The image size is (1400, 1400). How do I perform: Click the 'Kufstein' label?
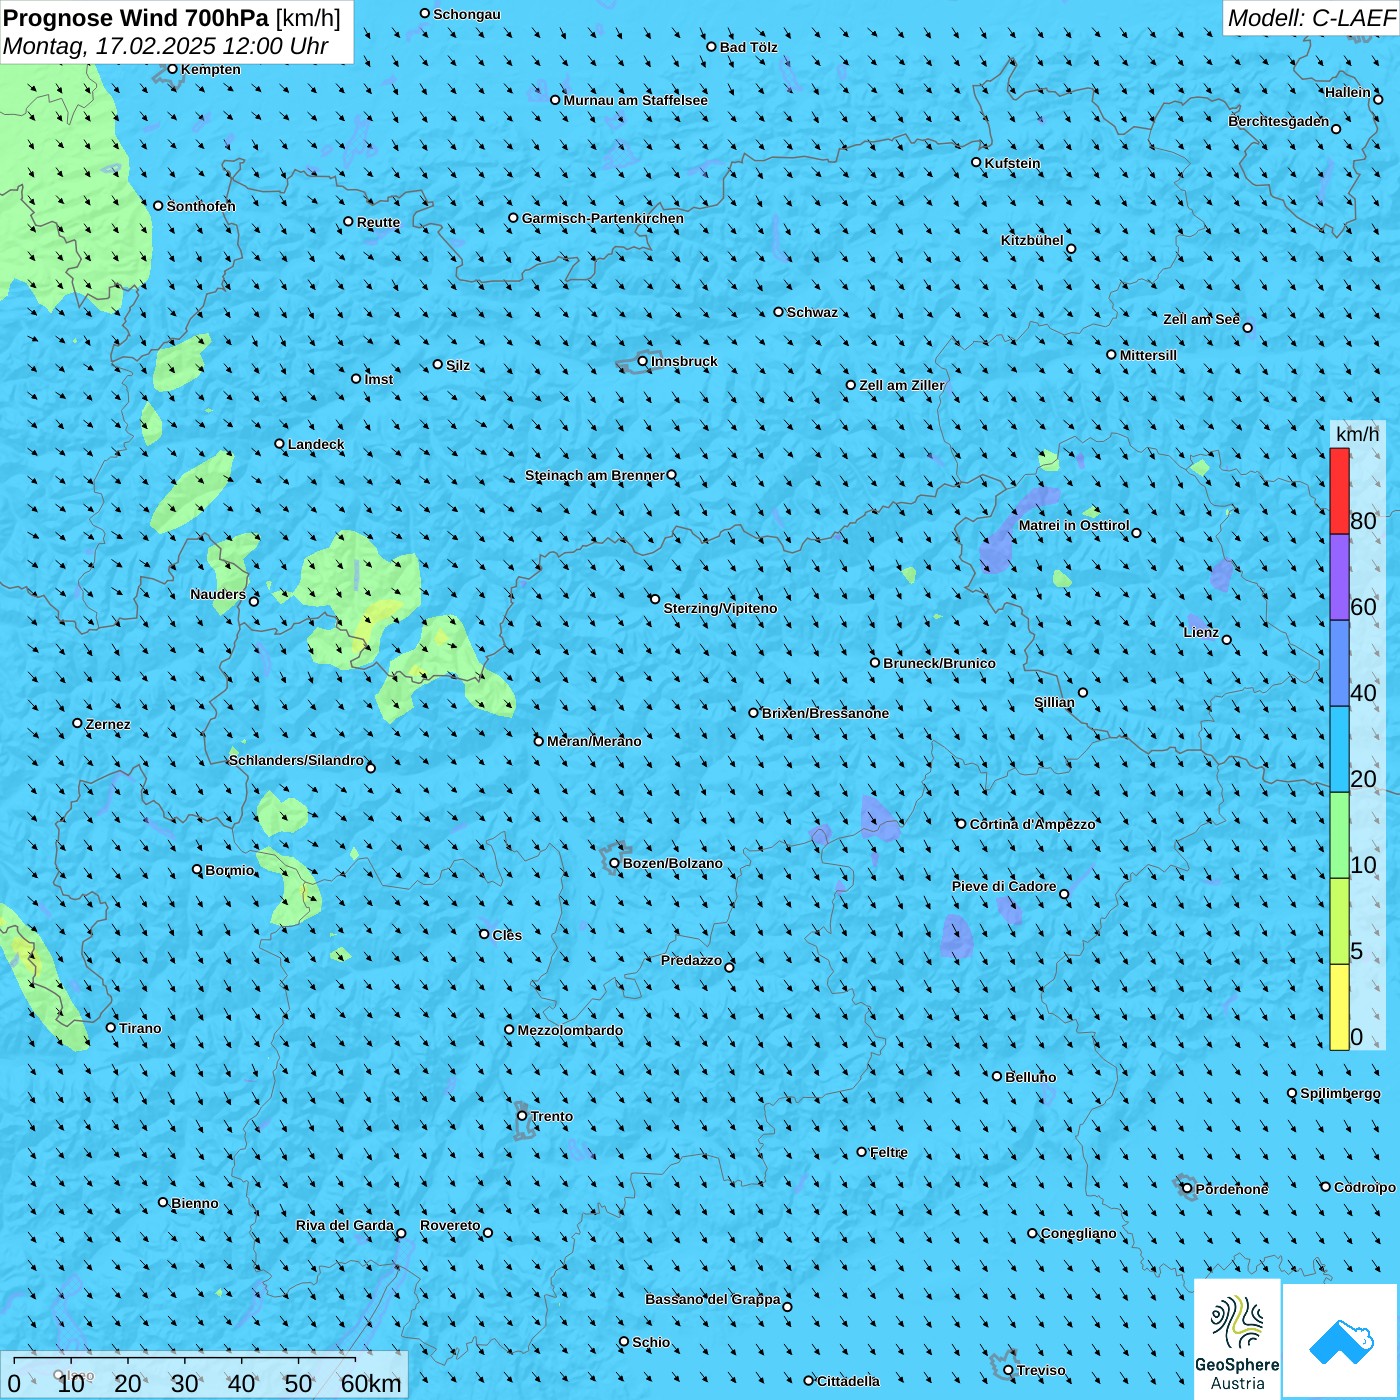click(1012, 163)
